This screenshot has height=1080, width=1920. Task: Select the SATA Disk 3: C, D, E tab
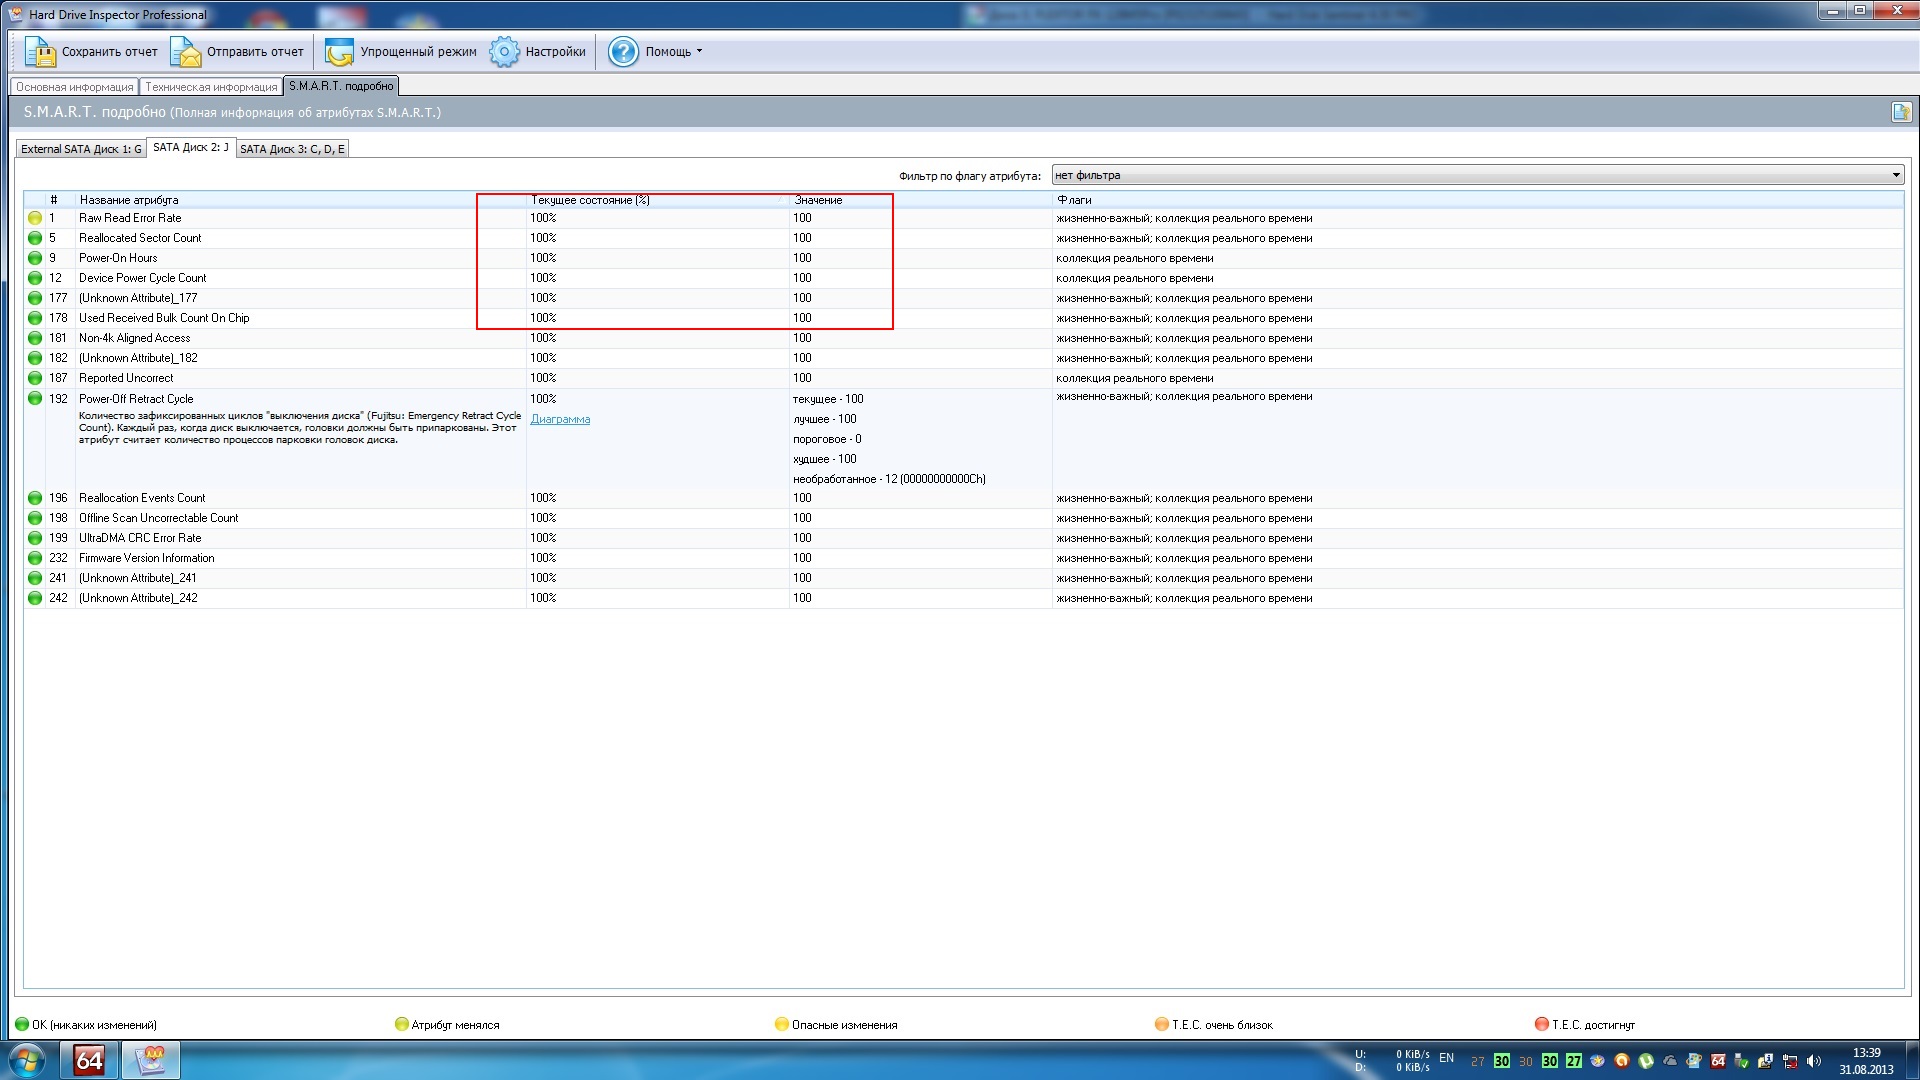292,149
